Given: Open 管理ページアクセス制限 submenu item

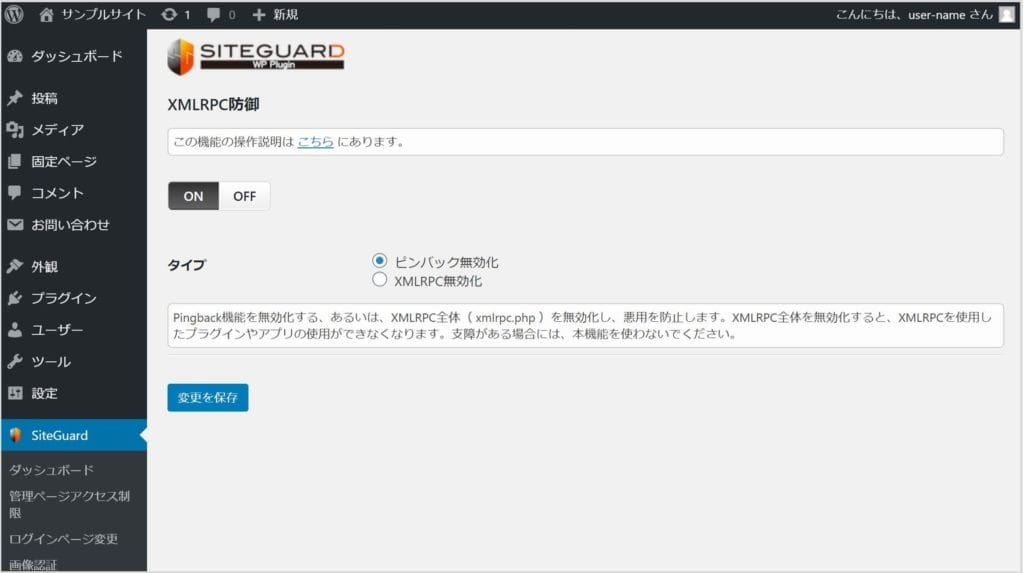Looking at the screenshot, I should 69,504.
